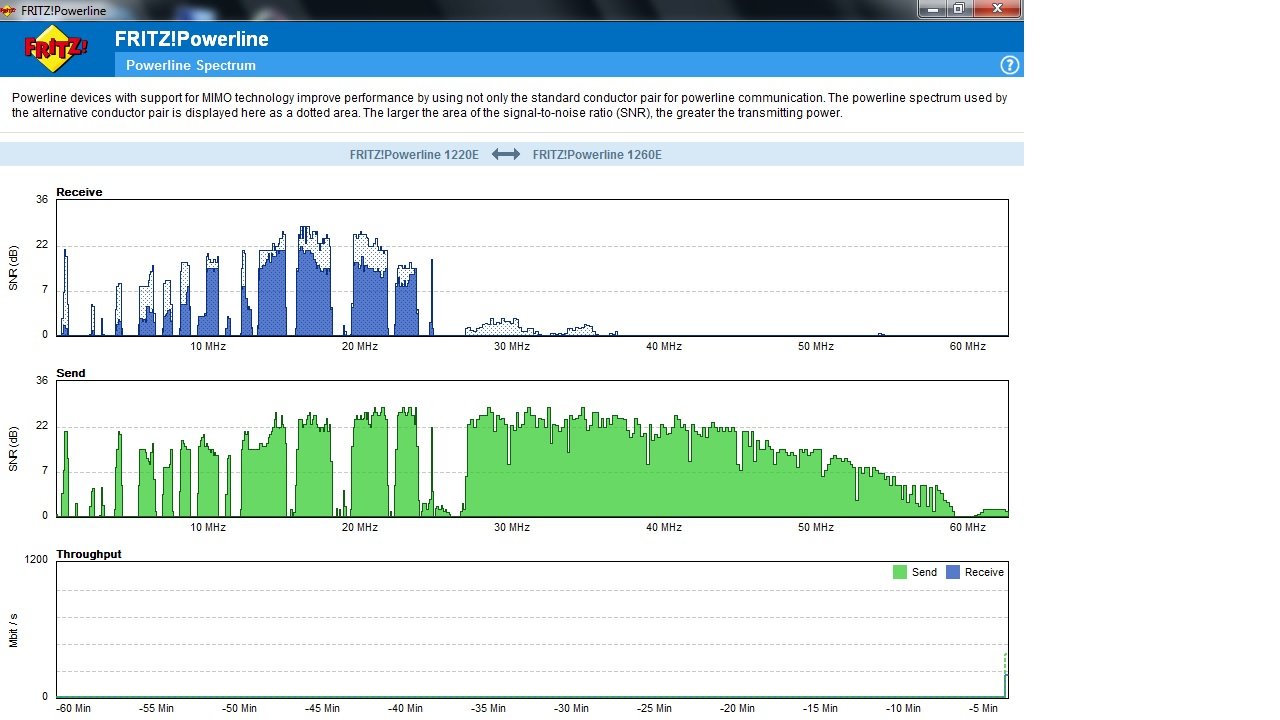Viewport: 1280px width, 720px height.
Task: Click the Receive chart title
Action: coord(79,192)
